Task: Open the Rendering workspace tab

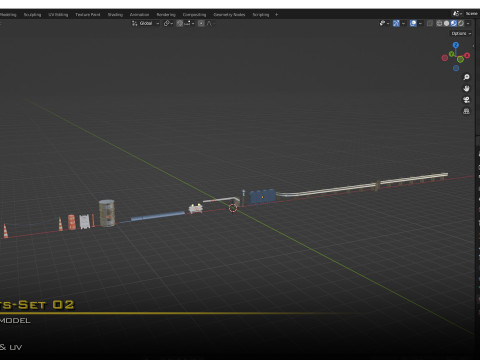Action: tap(166, 15)
